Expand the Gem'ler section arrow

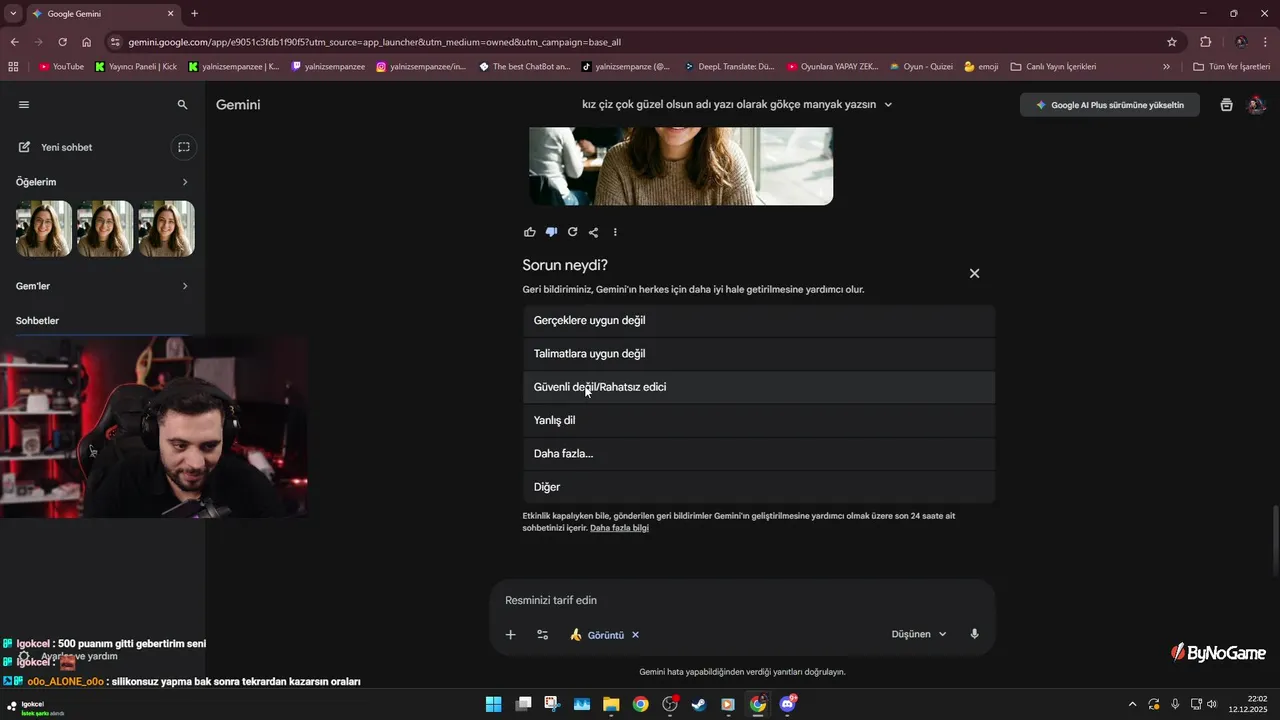[185, 286]
